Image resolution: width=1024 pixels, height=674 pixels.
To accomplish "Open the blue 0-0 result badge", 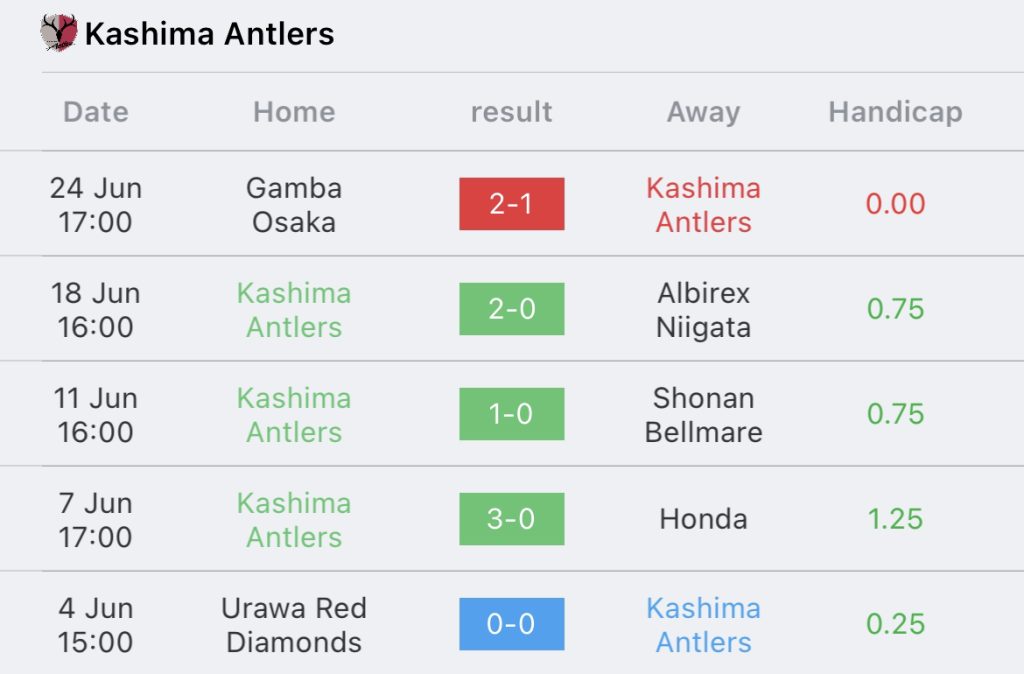I will click(511, 624).
